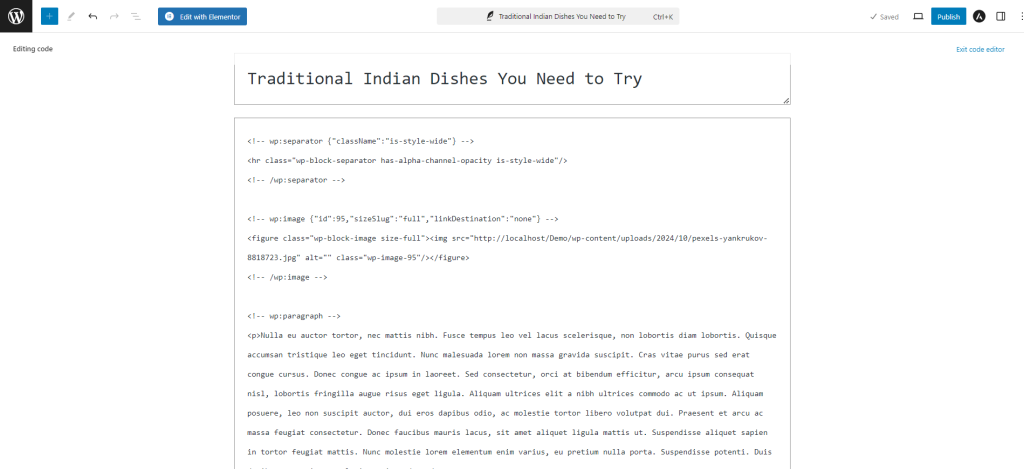
Task: Open the block inserter plus button
Action: pos(50,16)
